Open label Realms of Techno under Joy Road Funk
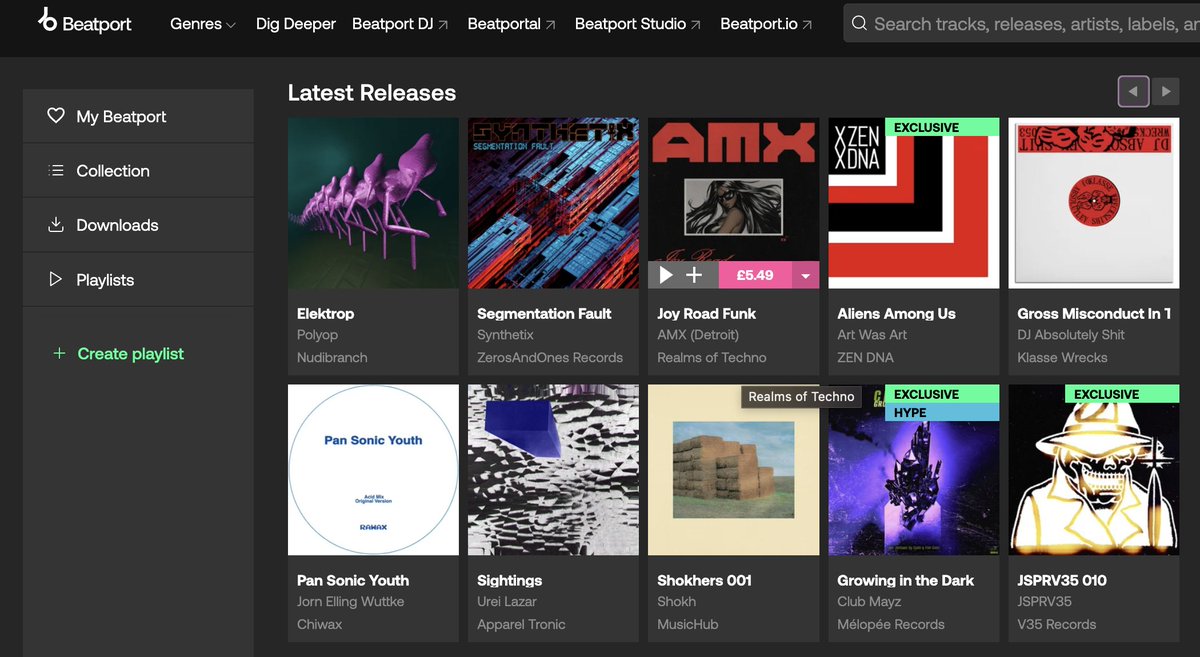Image resolution: width=1200 pixels, height=657 pixels. click(712, 357)
